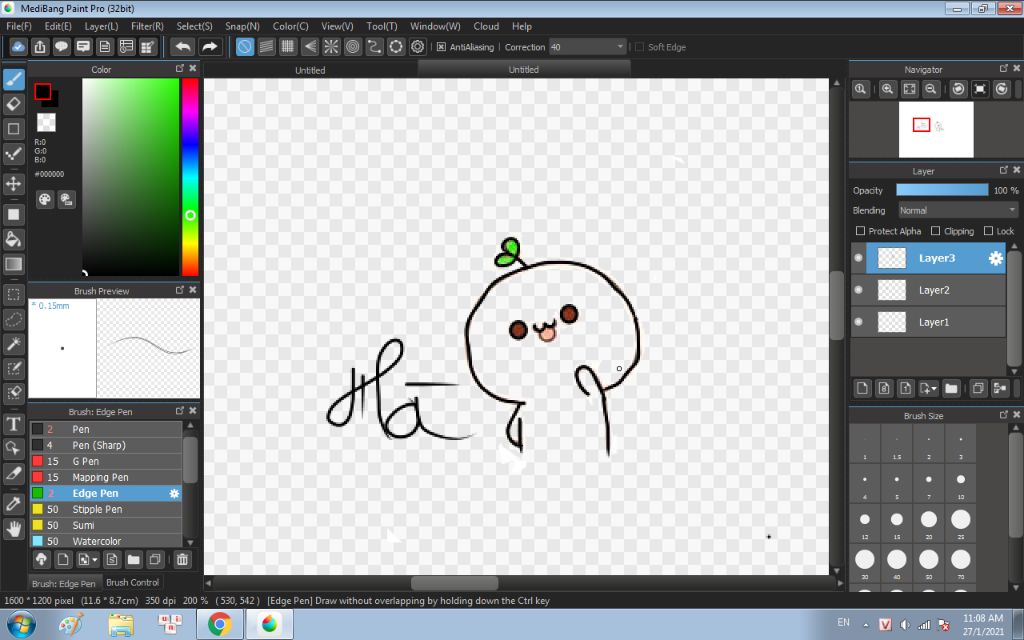This screenshot has width=1024, height=640.
Task: Check the Clipping option
Action: pos(935,231)
